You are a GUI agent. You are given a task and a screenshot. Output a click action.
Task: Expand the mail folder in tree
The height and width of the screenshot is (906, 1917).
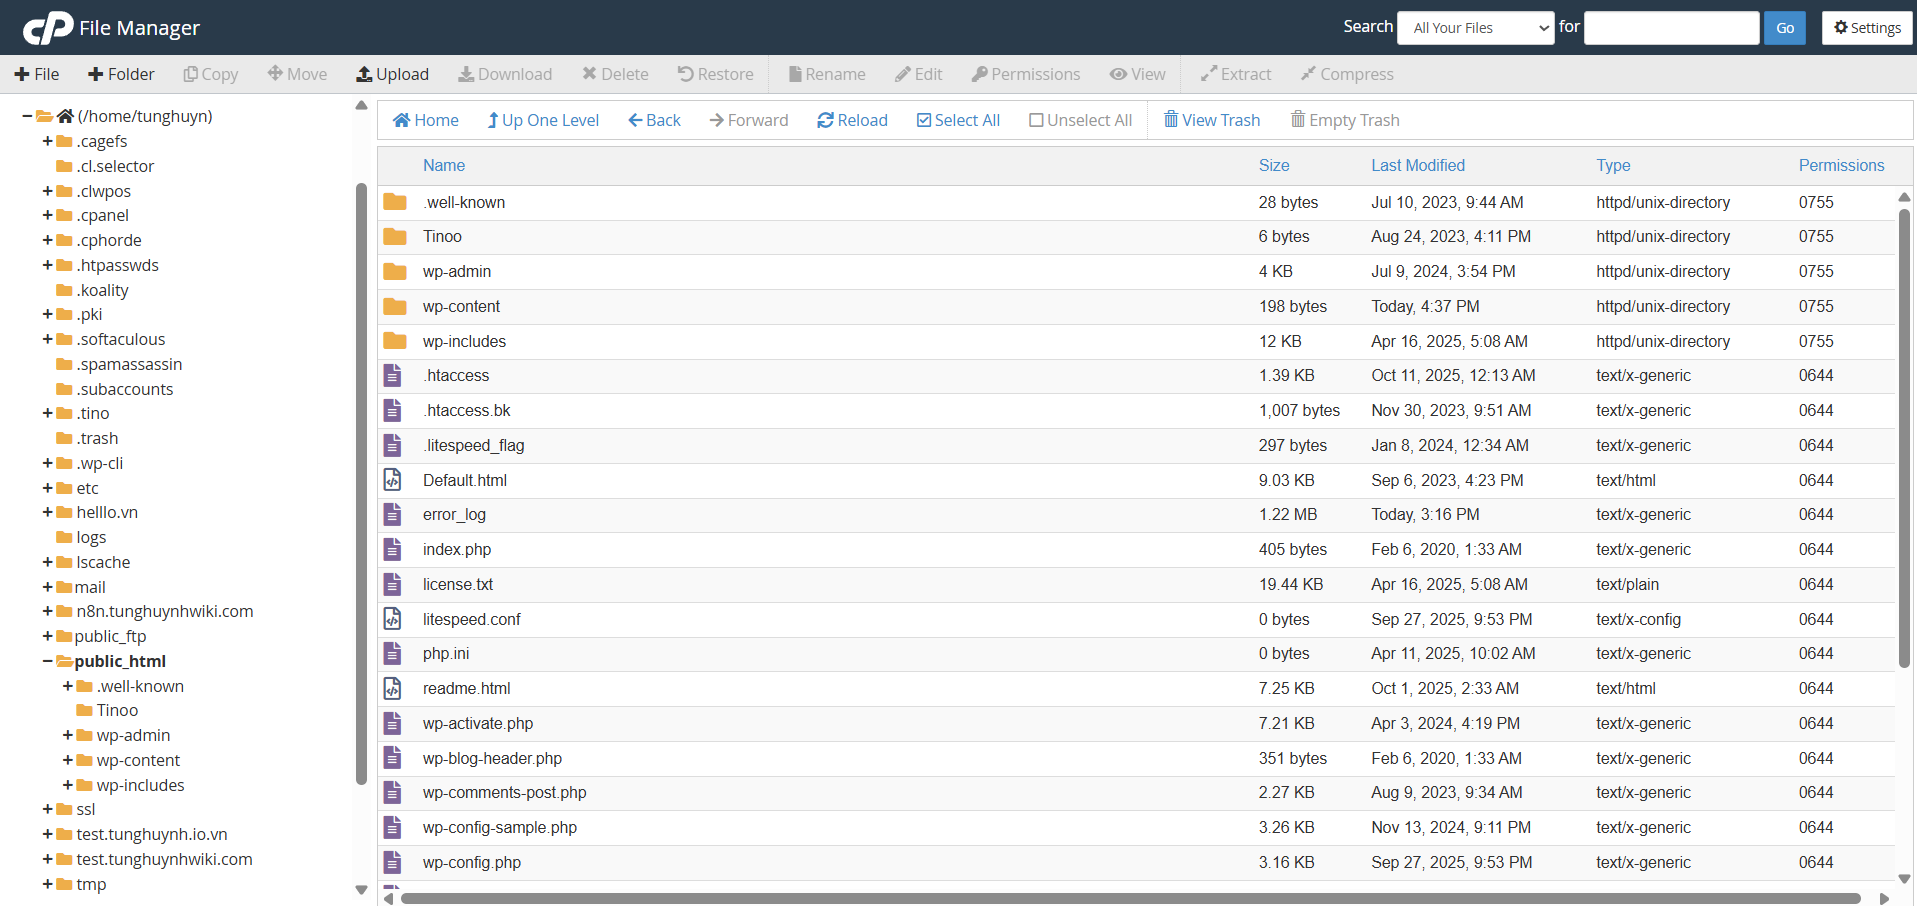pos(47,587)
